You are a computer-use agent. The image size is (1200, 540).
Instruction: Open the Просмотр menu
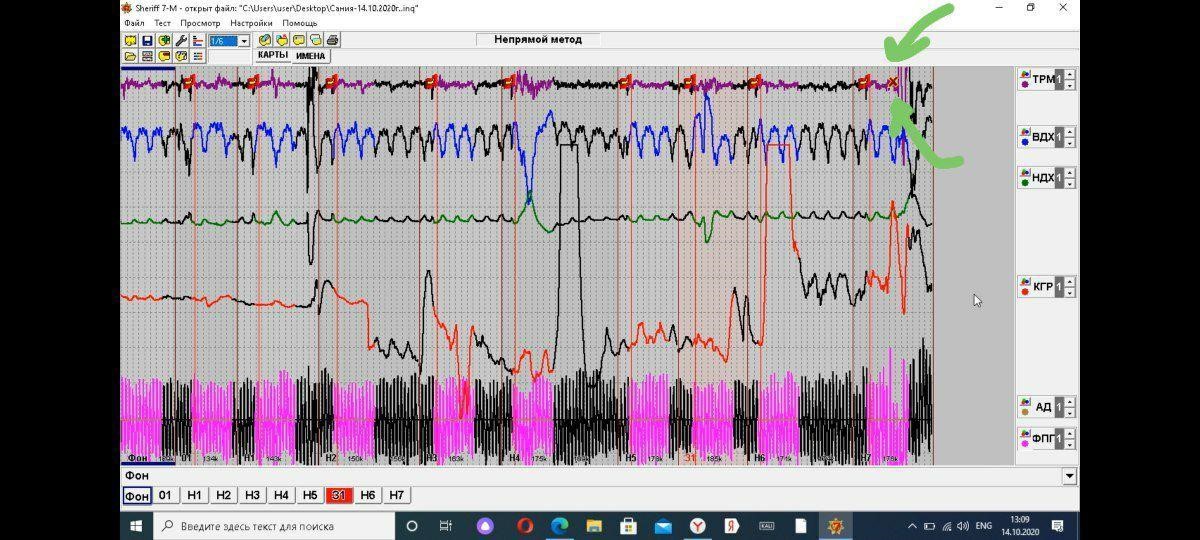tap(200, 23)
